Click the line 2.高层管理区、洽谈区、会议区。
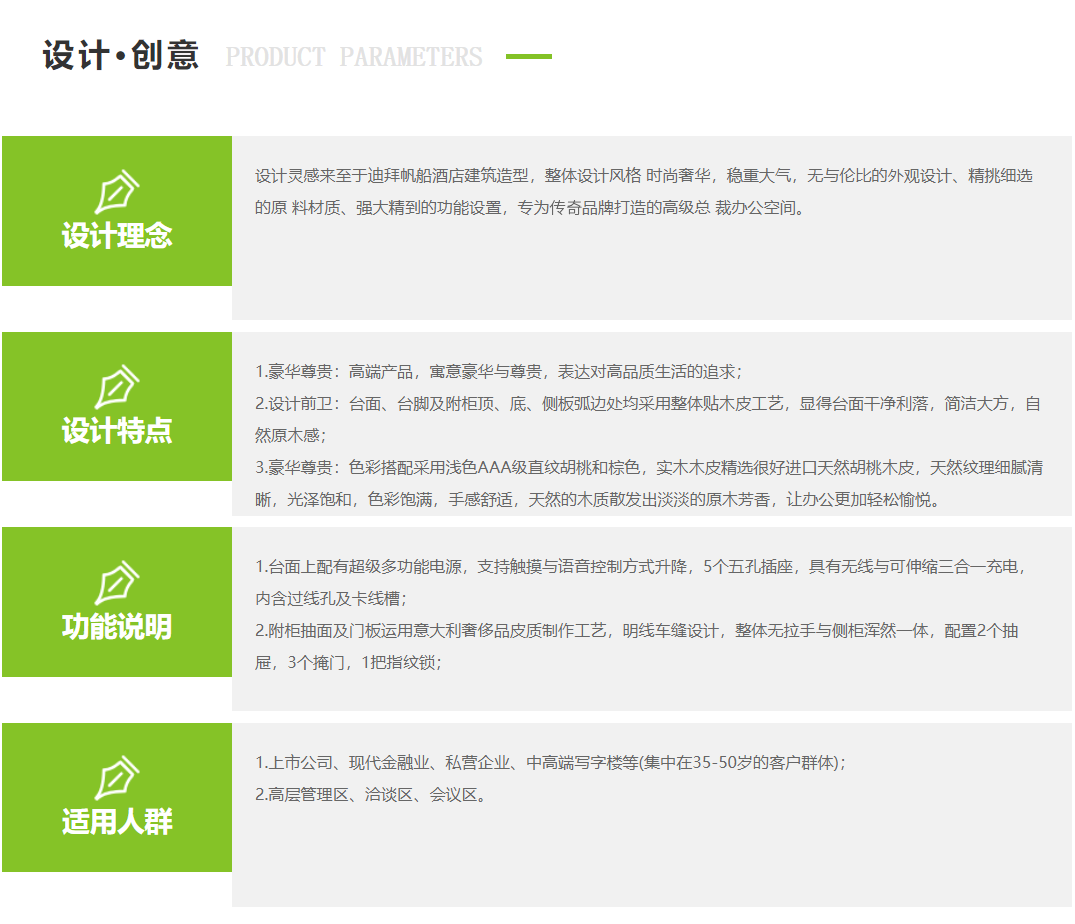Viewport: 1075px width, 924px height. tap(371, 794)
